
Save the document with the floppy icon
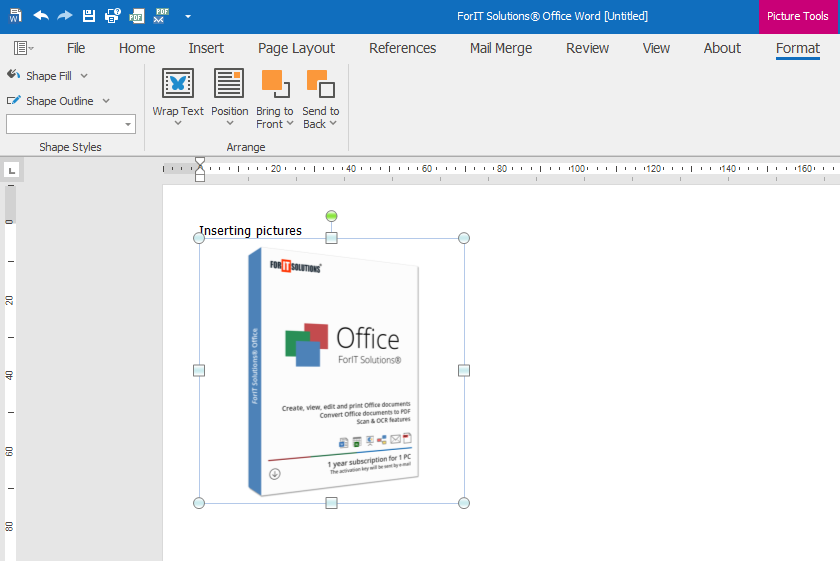pyautogui.click(x=89, y=16)
